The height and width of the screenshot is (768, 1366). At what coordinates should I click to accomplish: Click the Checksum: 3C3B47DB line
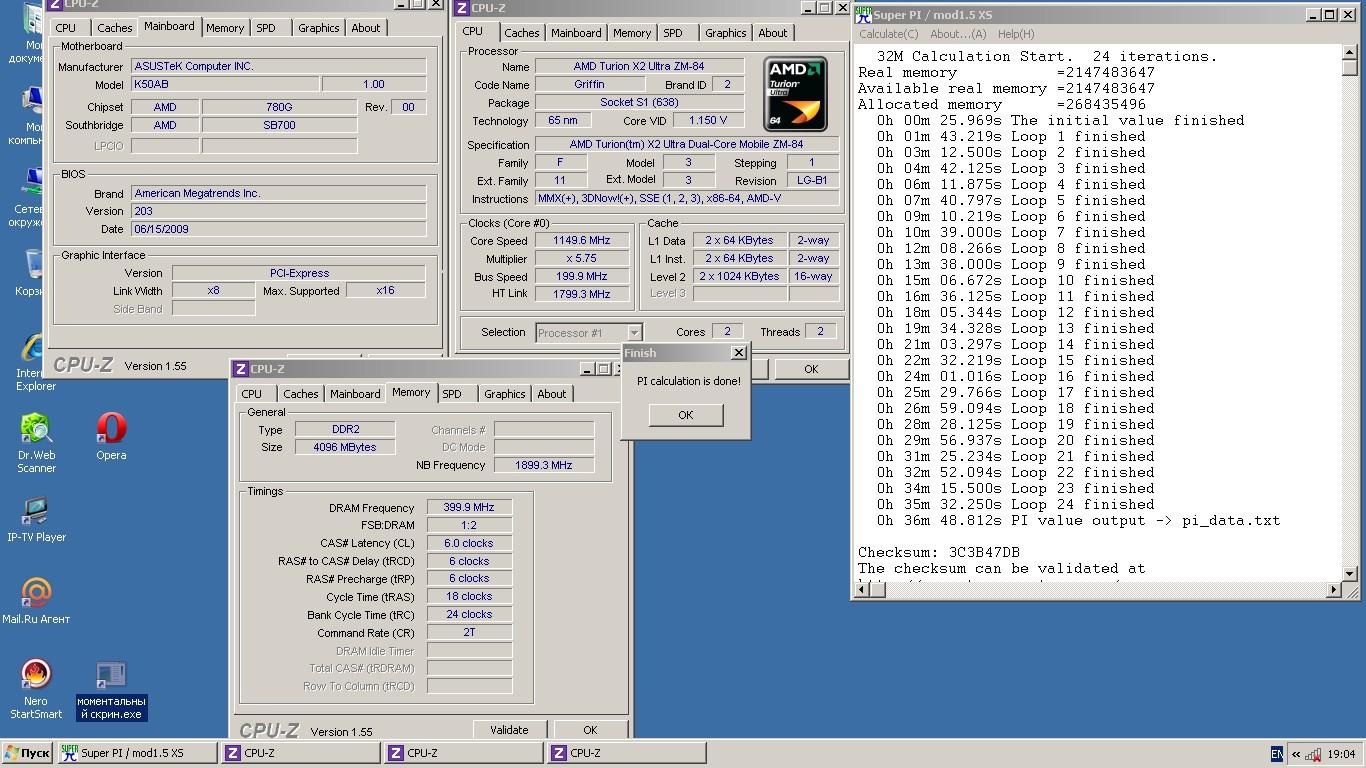point(939,552)
